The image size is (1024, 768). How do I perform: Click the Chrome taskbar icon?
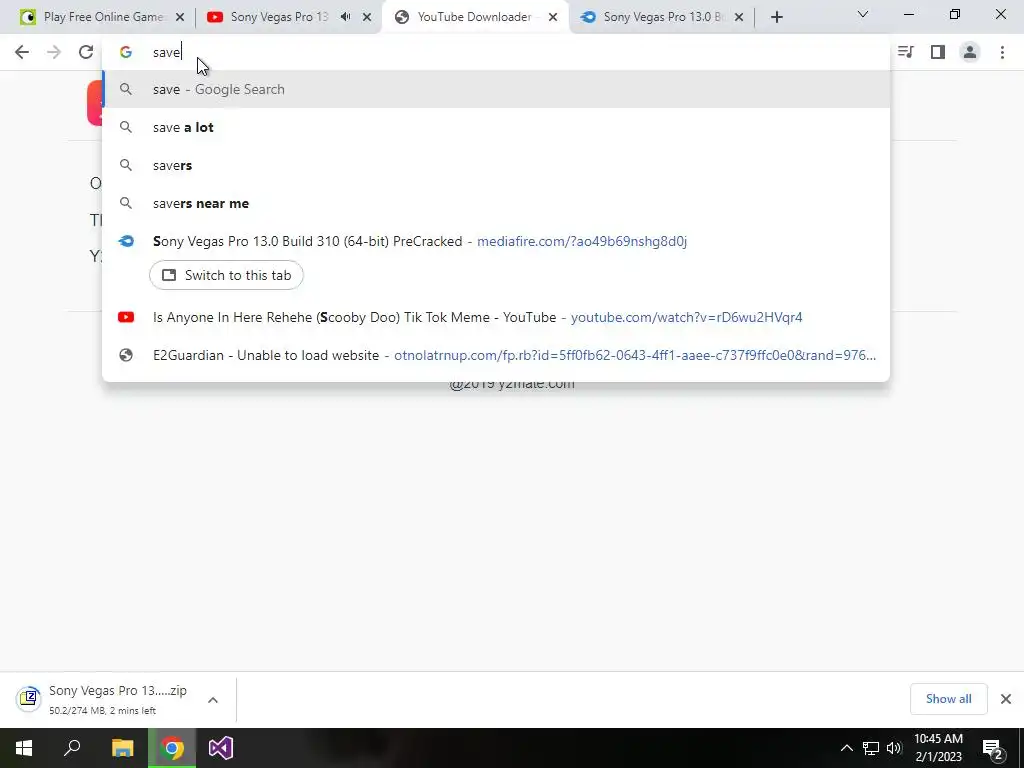pos(172,748)
